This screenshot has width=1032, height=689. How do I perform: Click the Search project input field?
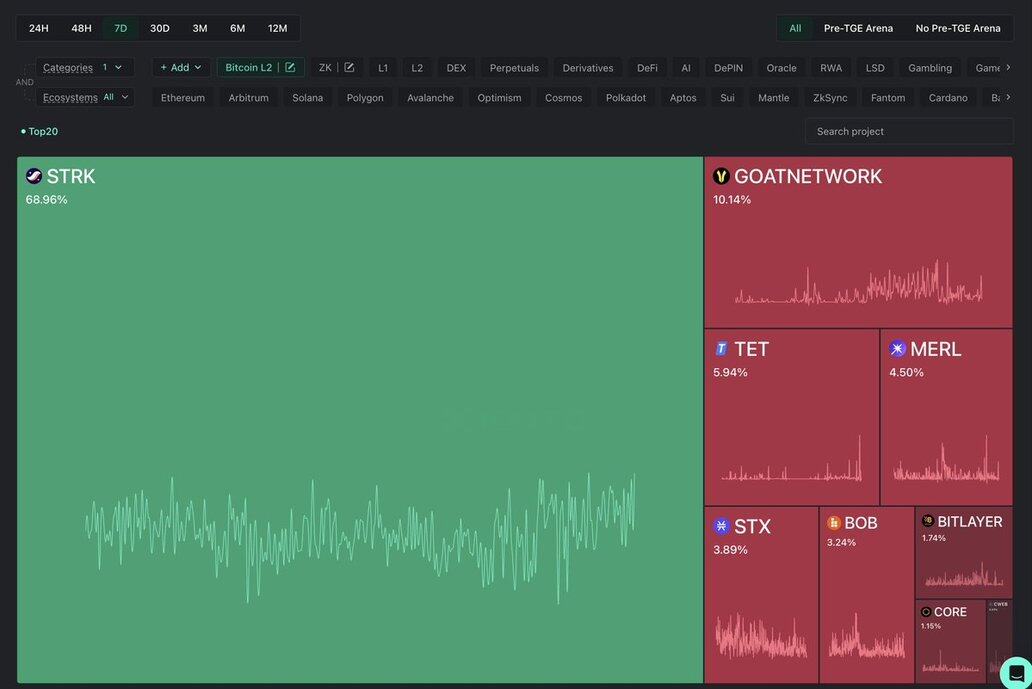click(x=908, y=131)
